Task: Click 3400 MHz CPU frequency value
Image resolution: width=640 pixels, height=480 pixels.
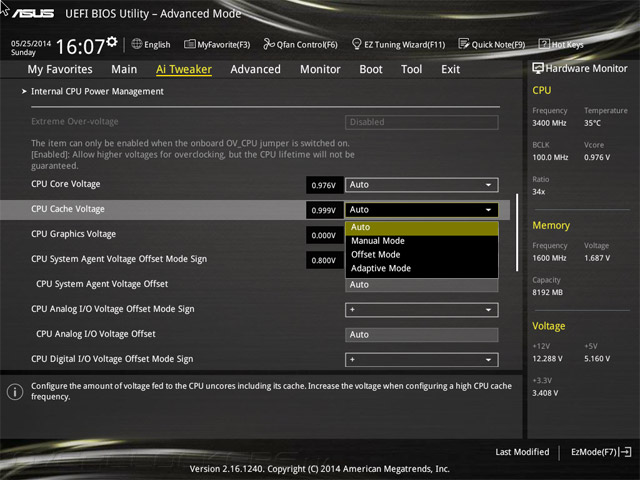Action: 549,123
